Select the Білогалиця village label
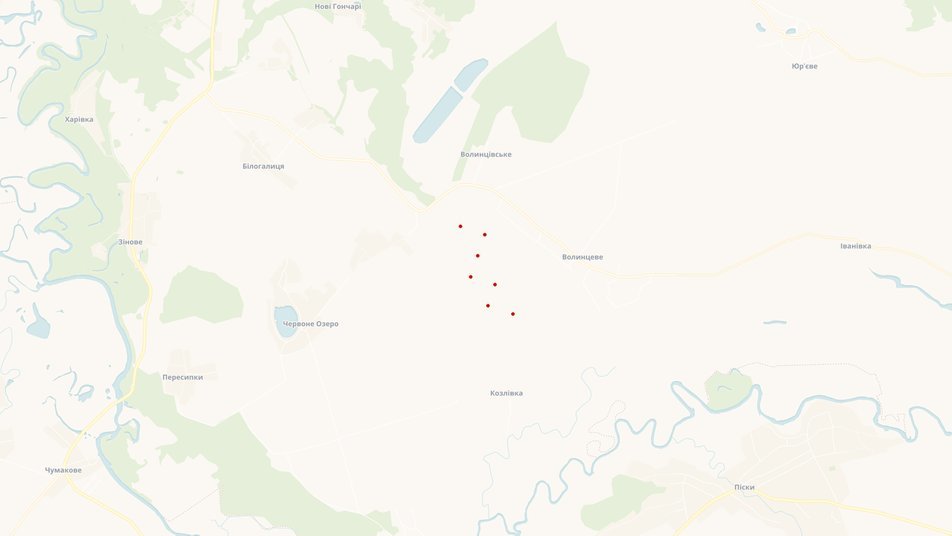 (263, 166)
